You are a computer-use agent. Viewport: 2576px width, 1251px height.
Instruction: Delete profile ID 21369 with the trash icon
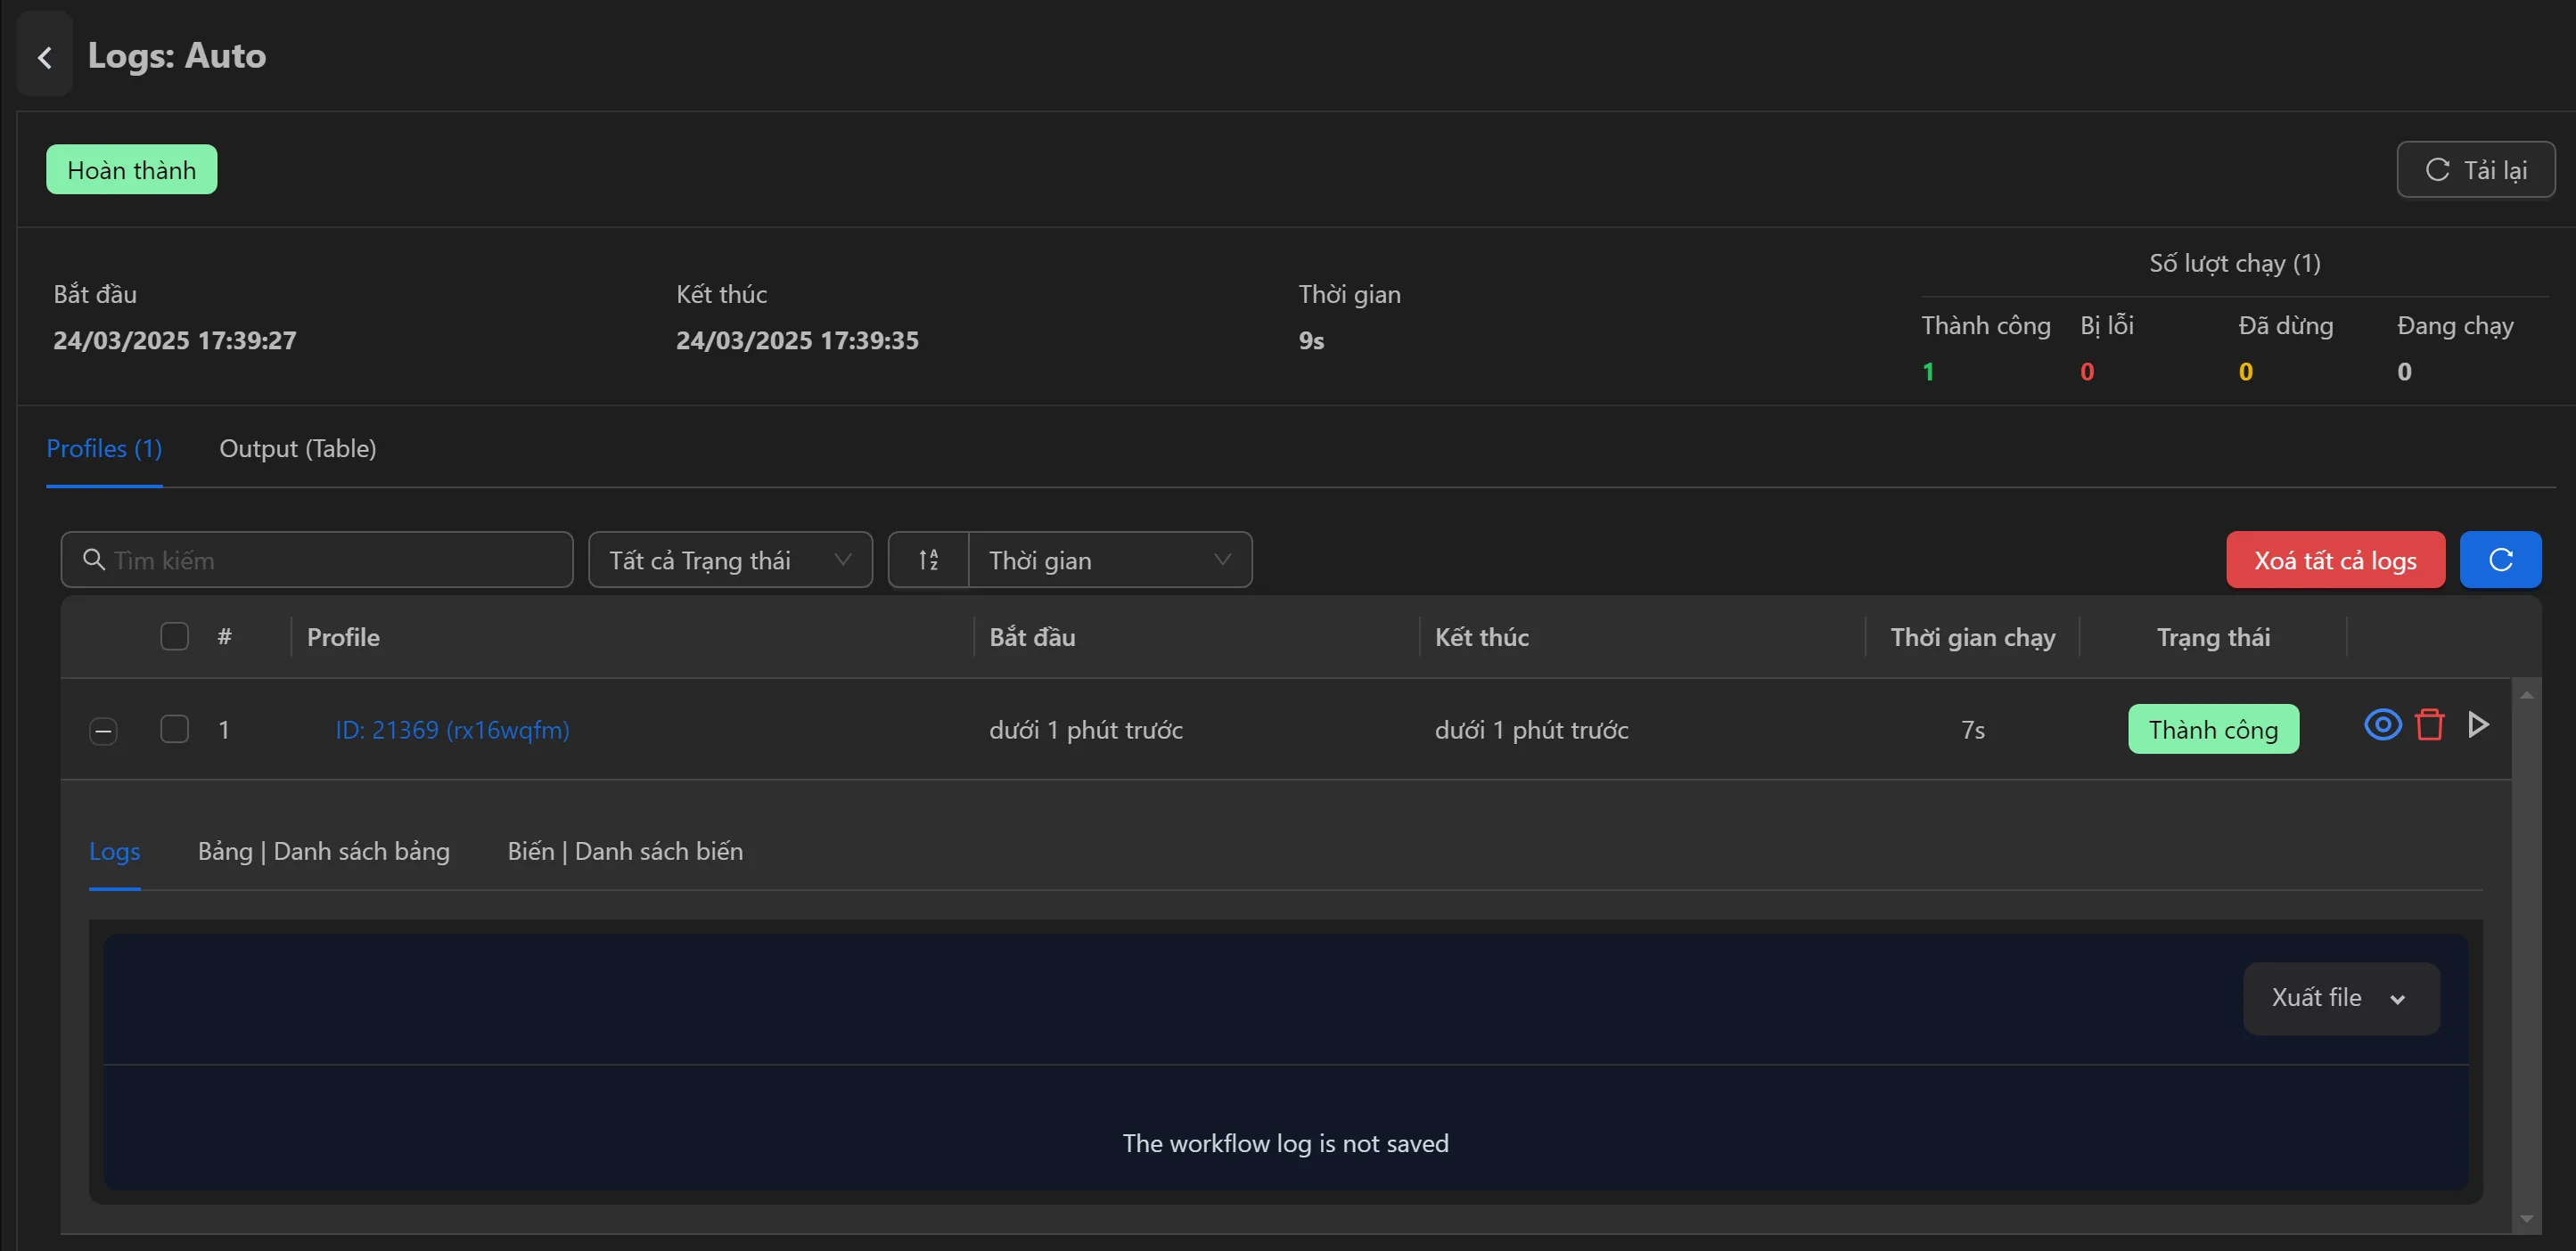[x=2430, y=724]
